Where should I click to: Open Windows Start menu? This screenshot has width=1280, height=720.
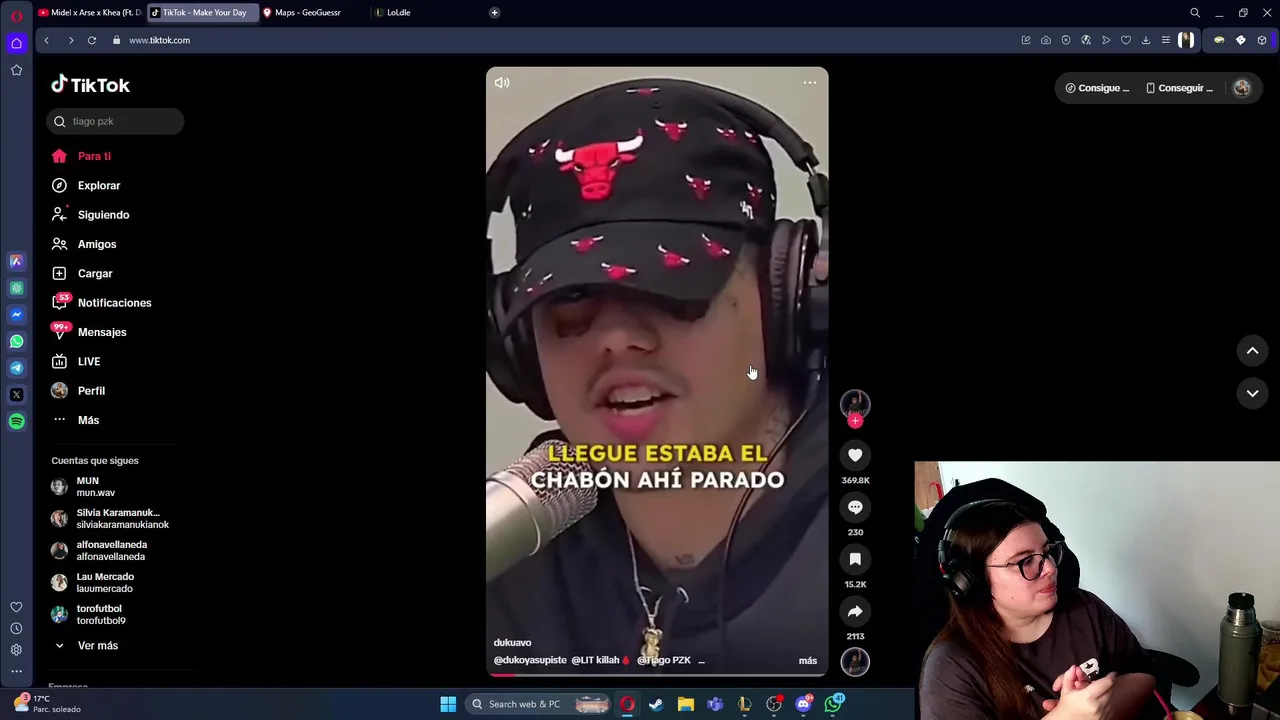(448, 704)
